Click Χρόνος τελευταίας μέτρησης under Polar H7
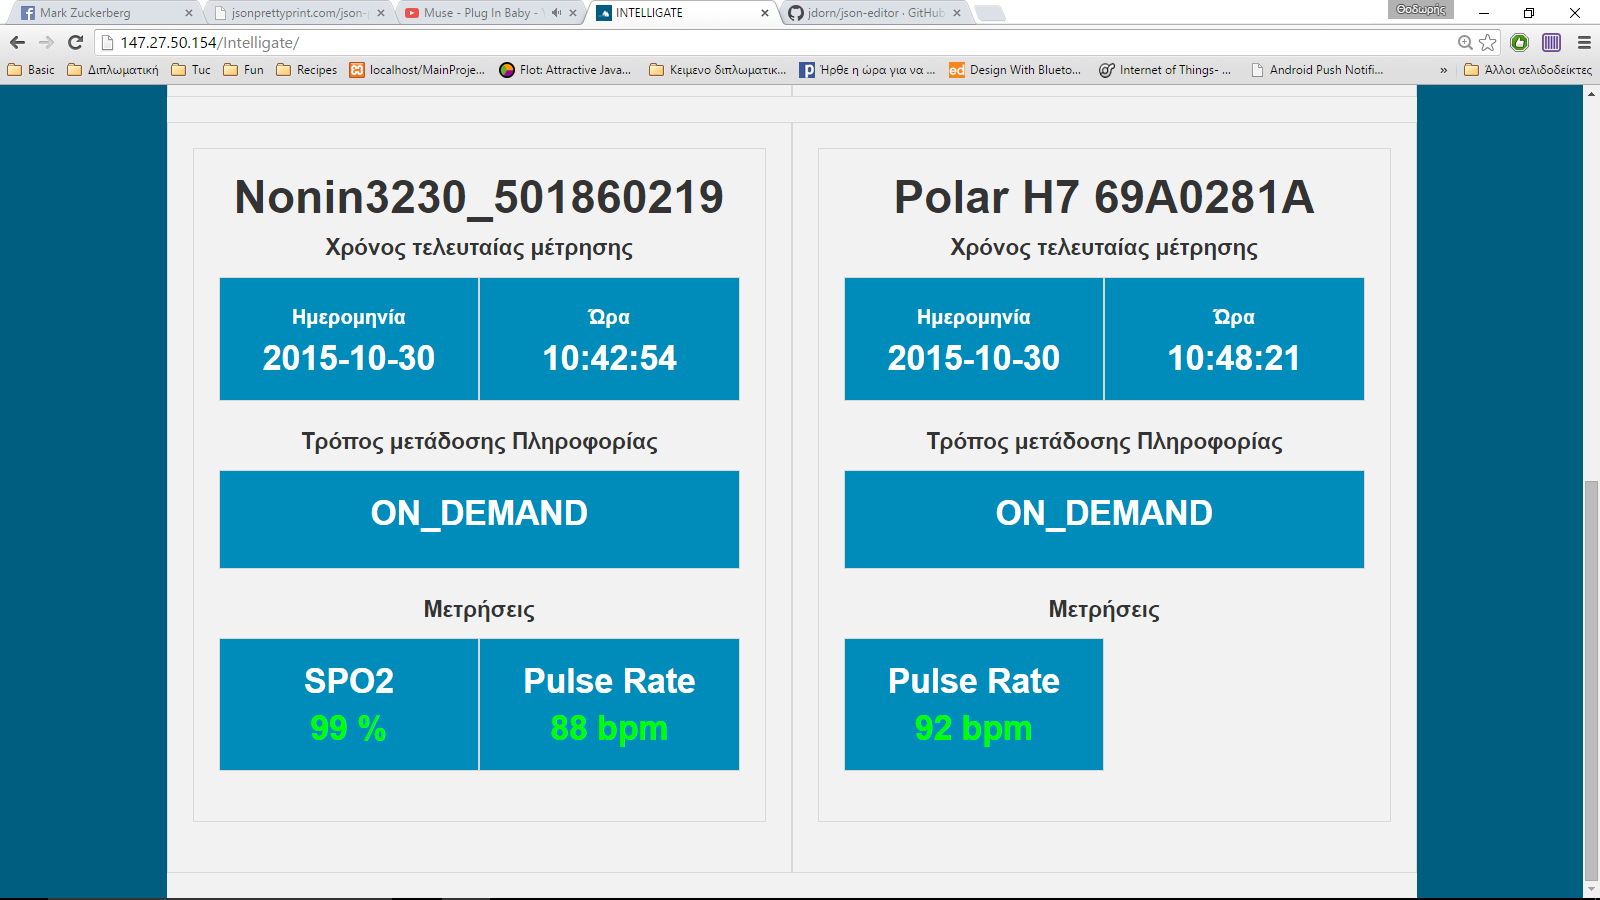 coord(1104,247)
